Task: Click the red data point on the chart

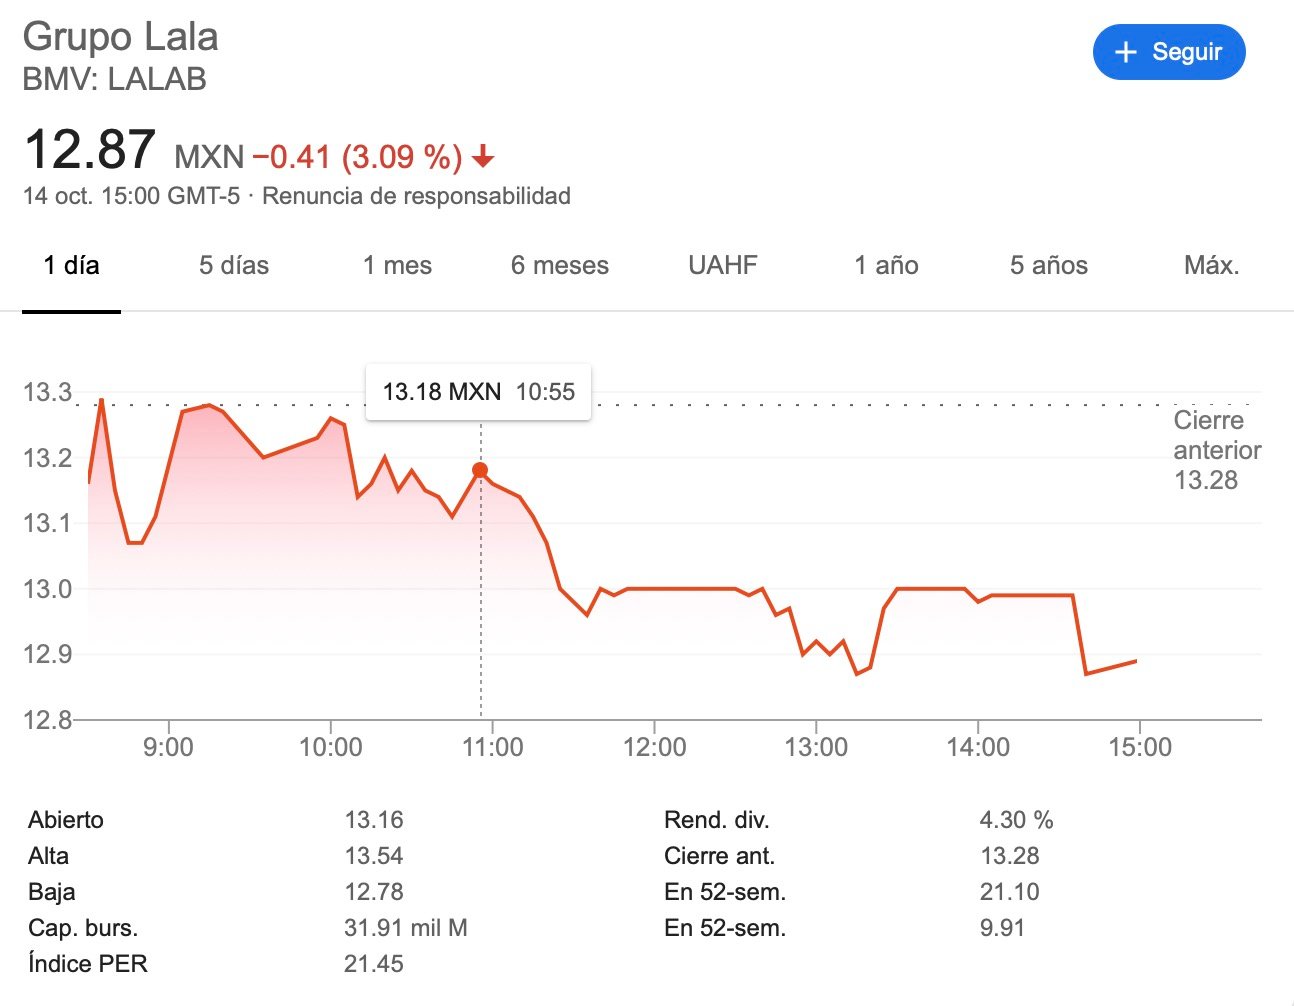Action: click(480, 470)
